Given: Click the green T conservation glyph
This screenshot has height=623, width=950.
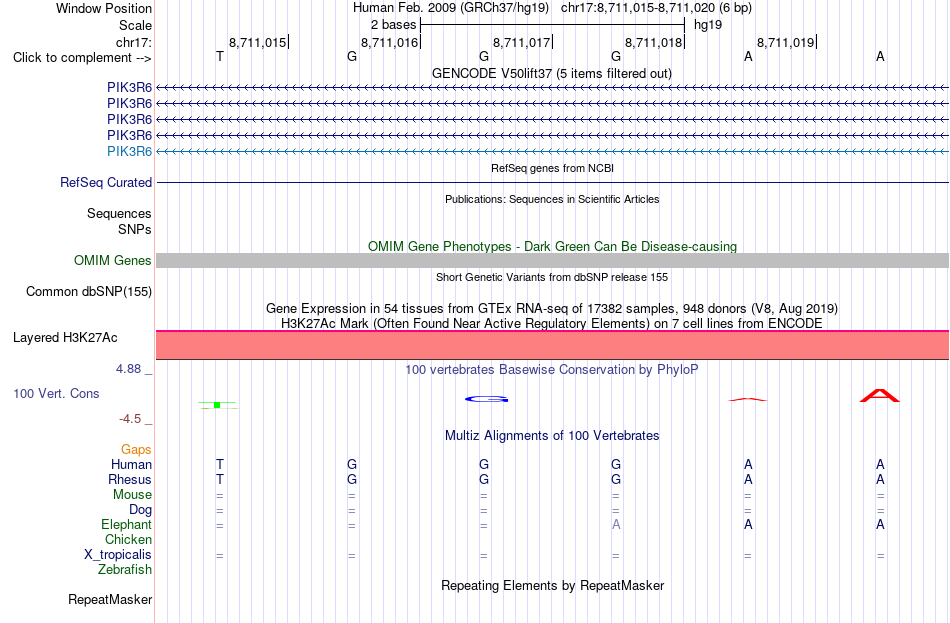Looking at the screenshot, I should [x=218, y=405].
